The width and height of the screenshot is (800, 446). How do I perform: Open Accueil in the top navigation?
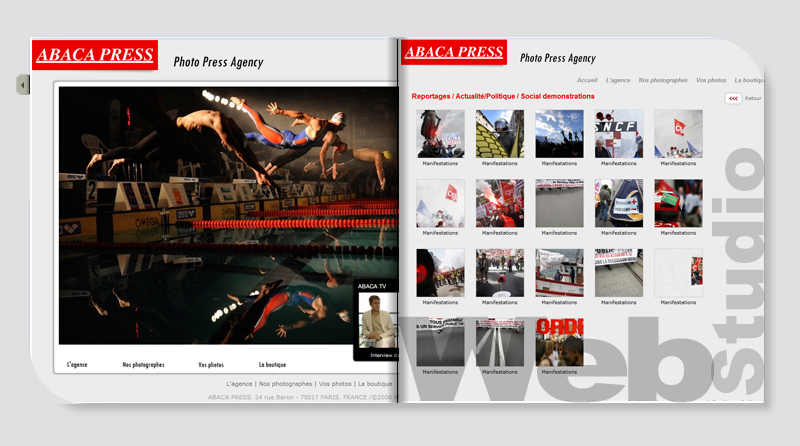pos(587,80)
